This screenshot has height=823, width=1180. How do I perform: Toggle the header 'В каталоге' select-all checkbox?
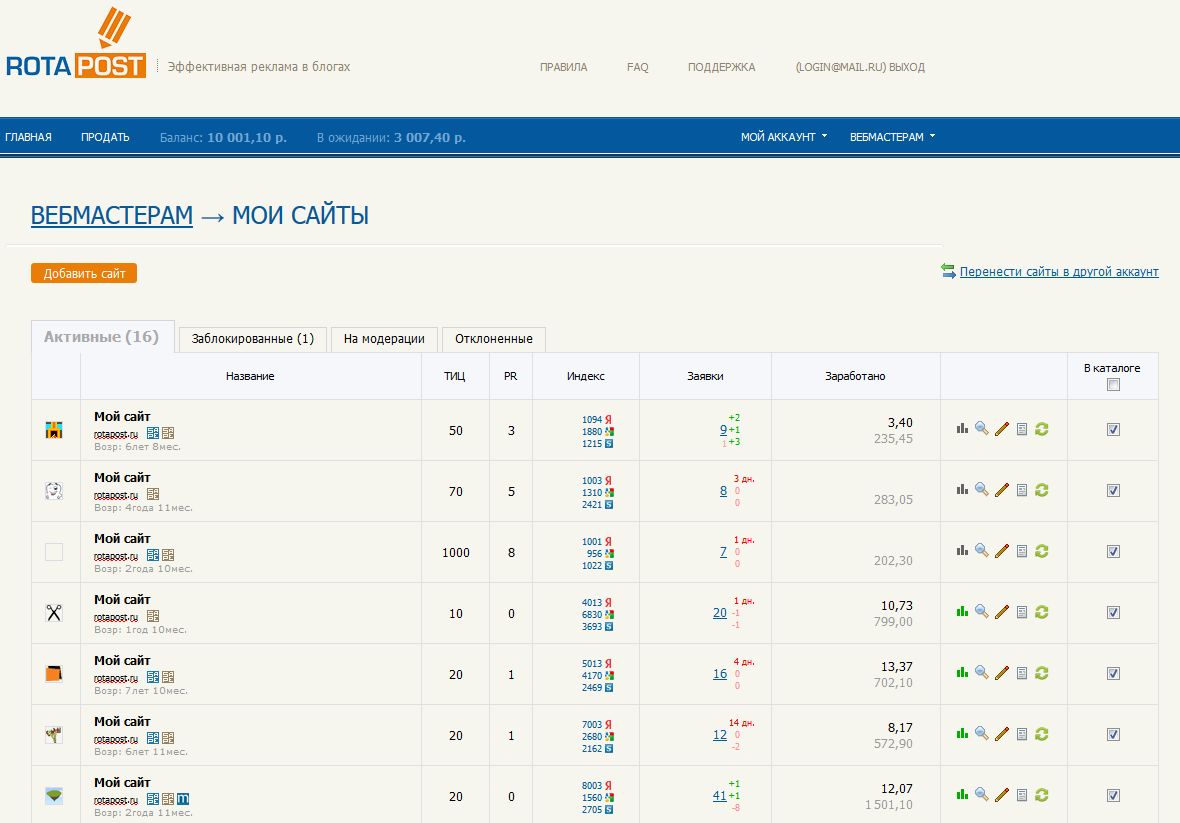pyautogui.click(x=1113, y=385)
